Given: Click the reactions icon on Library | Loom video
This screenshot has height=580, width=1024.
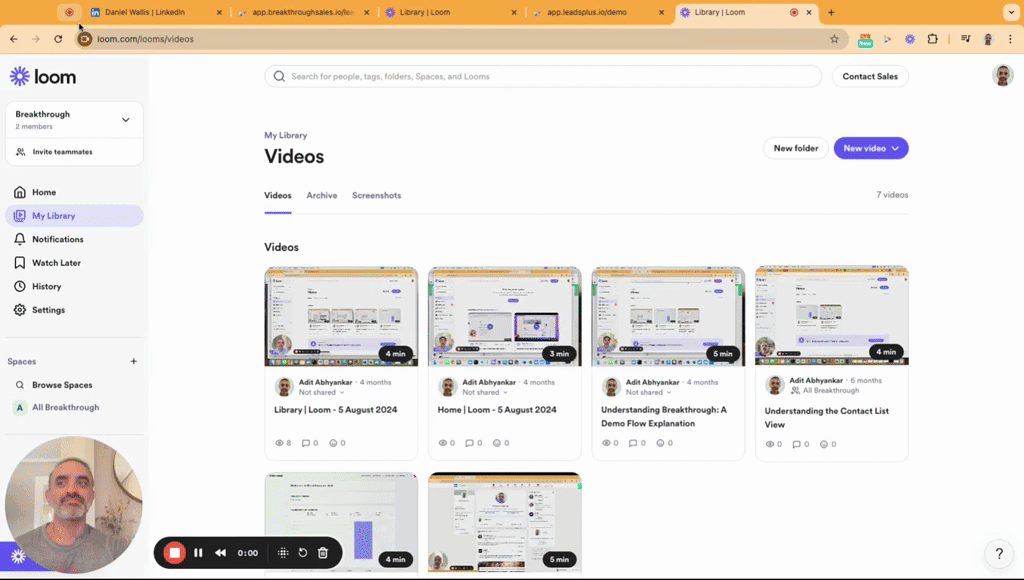Looking at the screenshot, I should tap(333, 443).
